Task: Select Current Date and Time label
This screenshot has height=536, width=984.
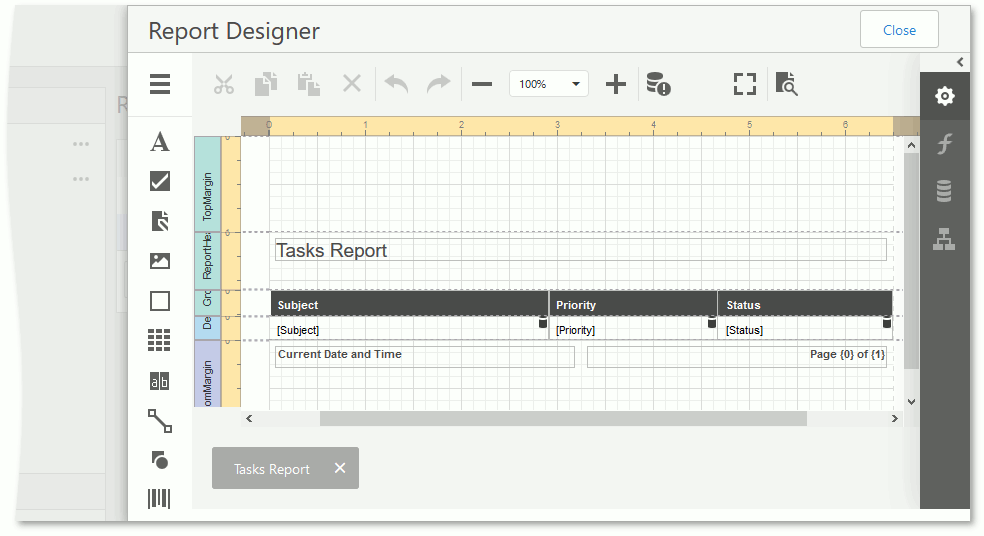Action: 425,356
